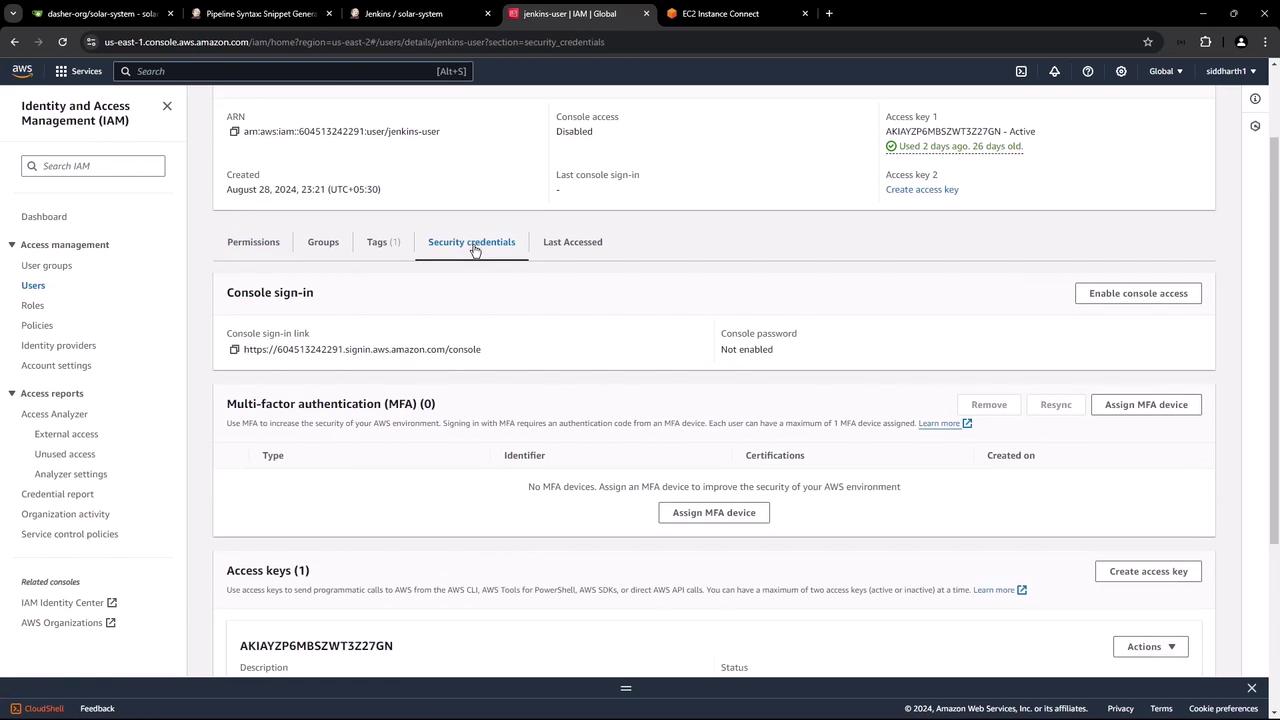Open the AWS Services grid menu
The height and width of the screenshot is (720, 1280).
[x=78, y=71]
